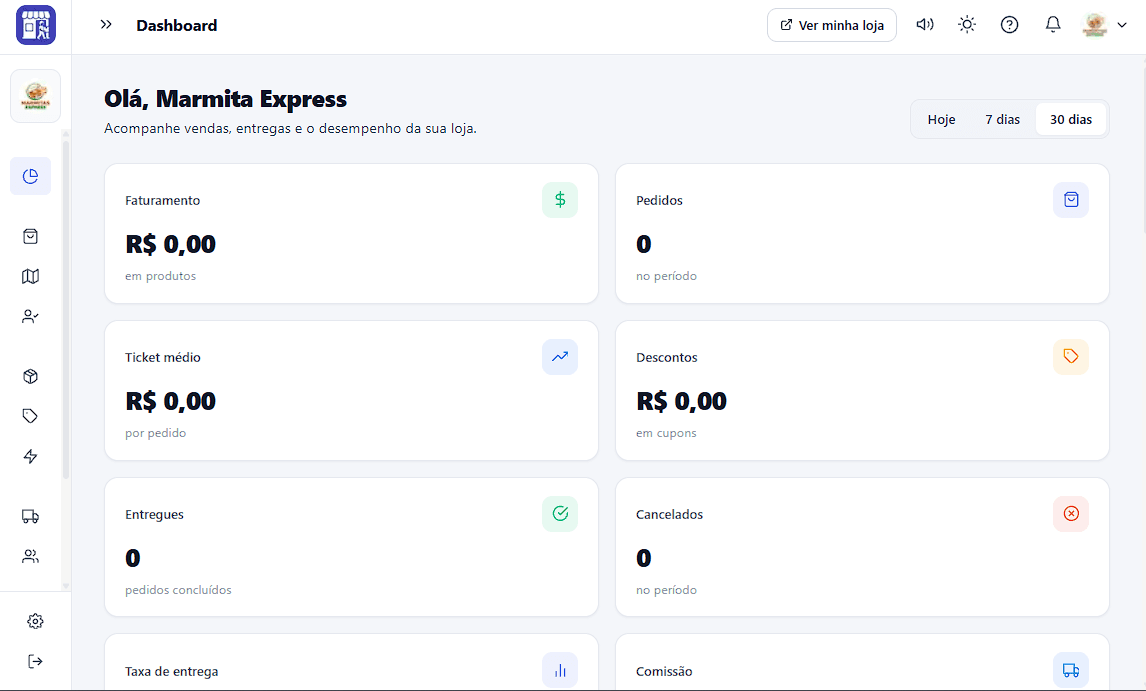Image resolution: width=1146 pixels, height=691 pixels.
Task: Select the 7 dias period filter
Action: 1002,119
